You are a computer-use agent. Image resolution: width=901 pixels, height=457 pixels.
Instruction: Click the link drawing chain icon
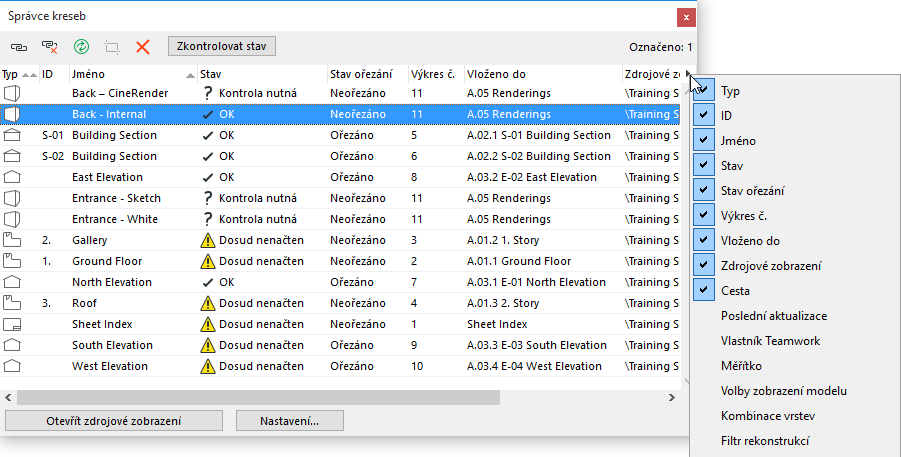(19, 46)
